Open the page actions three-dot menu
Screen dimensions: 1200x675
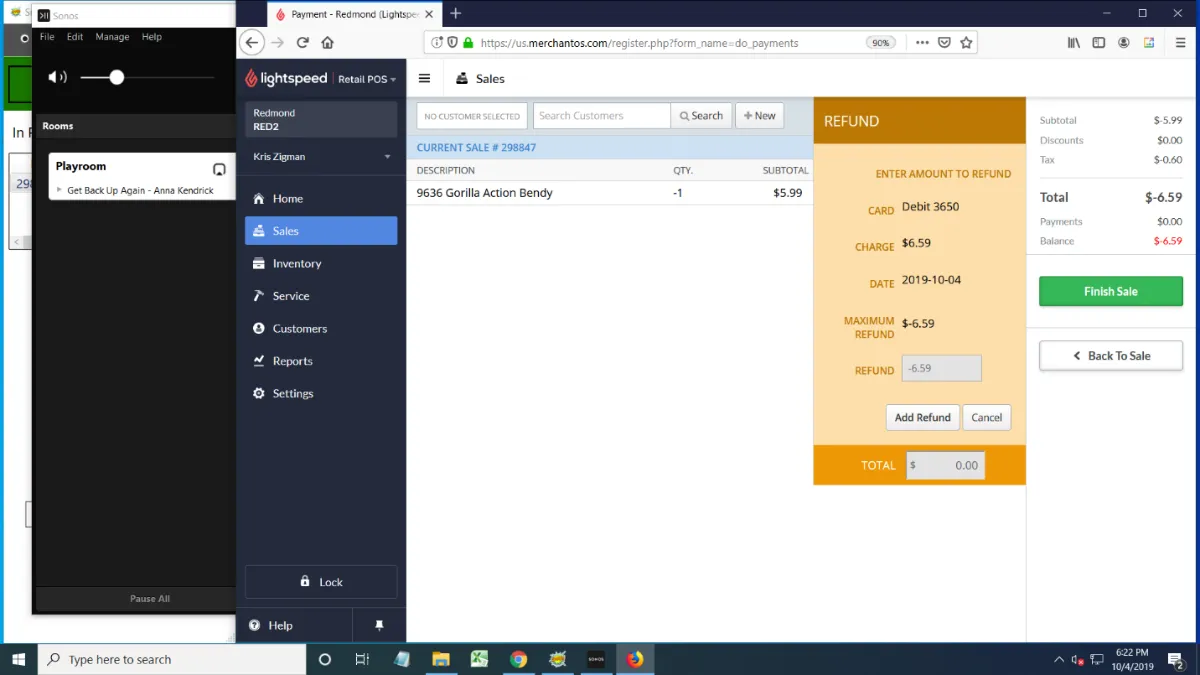click(922, 43)
